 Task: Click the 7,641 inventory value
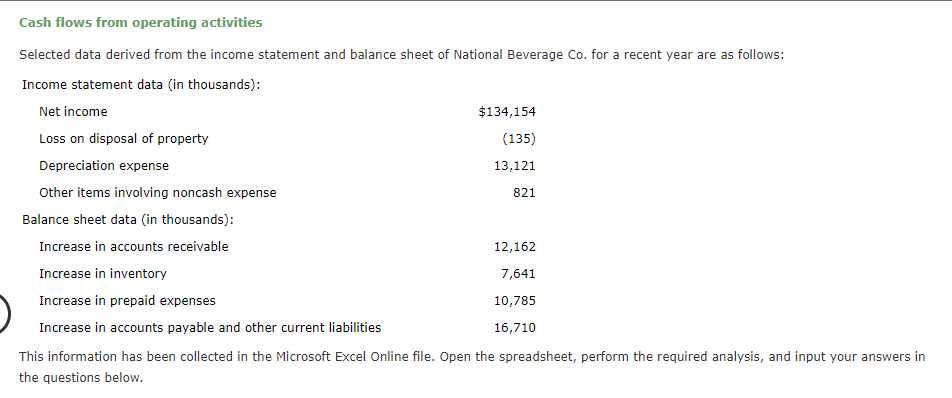[x=518, y=274]
